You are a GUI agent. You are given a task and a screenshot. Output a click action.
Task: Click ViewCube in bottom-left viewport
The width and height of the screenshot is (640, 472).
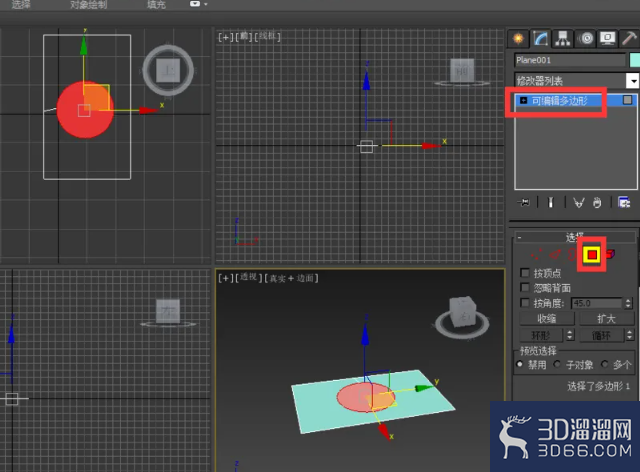pyautogui.click(x=168, y=314)
